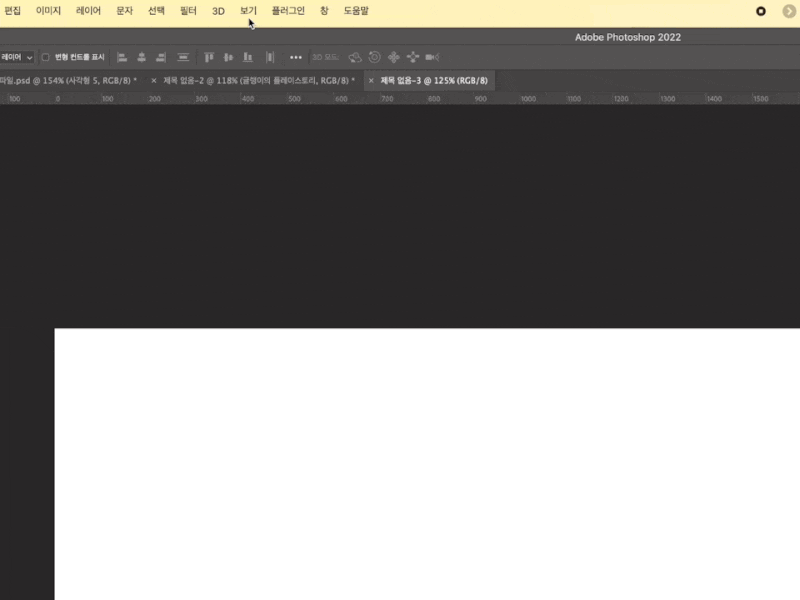Switch to 제목 없음-2 @ 118% tab

pos(259,81)
